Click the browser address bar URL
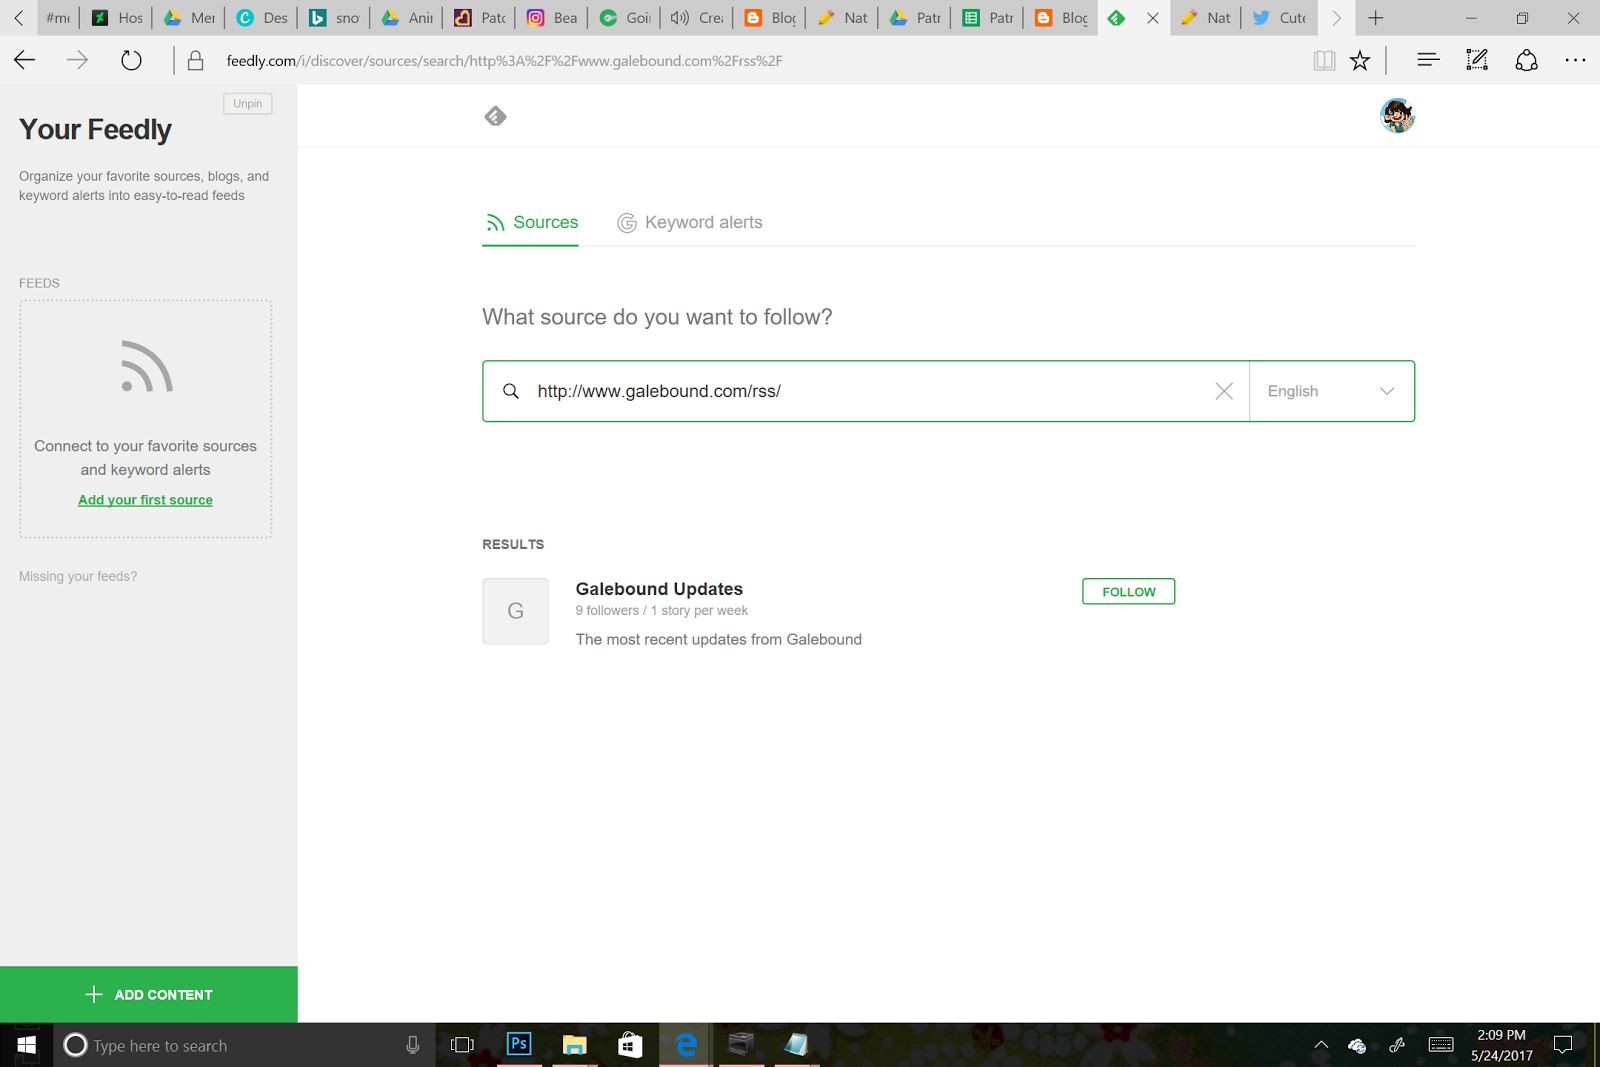 [504, 61]
